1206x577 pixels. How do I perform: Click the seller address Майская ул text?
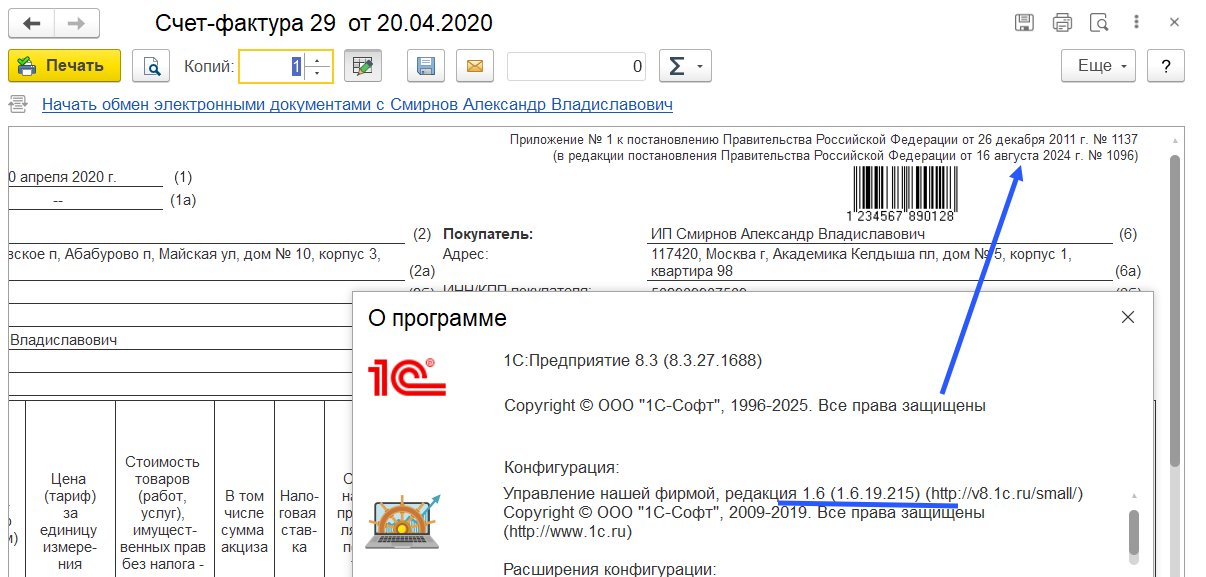click(x=194, y=254)
